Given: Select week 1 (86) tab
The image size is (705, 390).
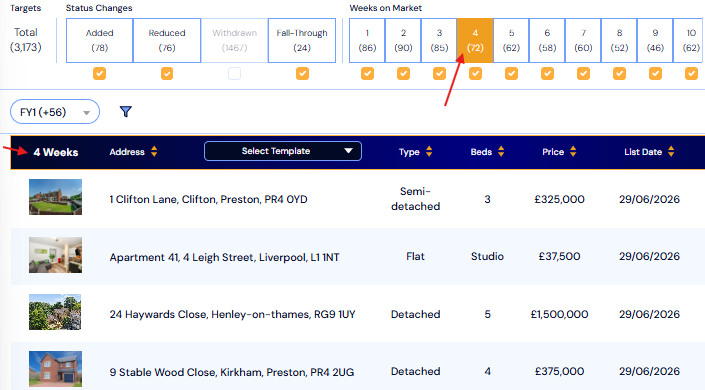Looking at the screenshot, I should pos(367,40).
